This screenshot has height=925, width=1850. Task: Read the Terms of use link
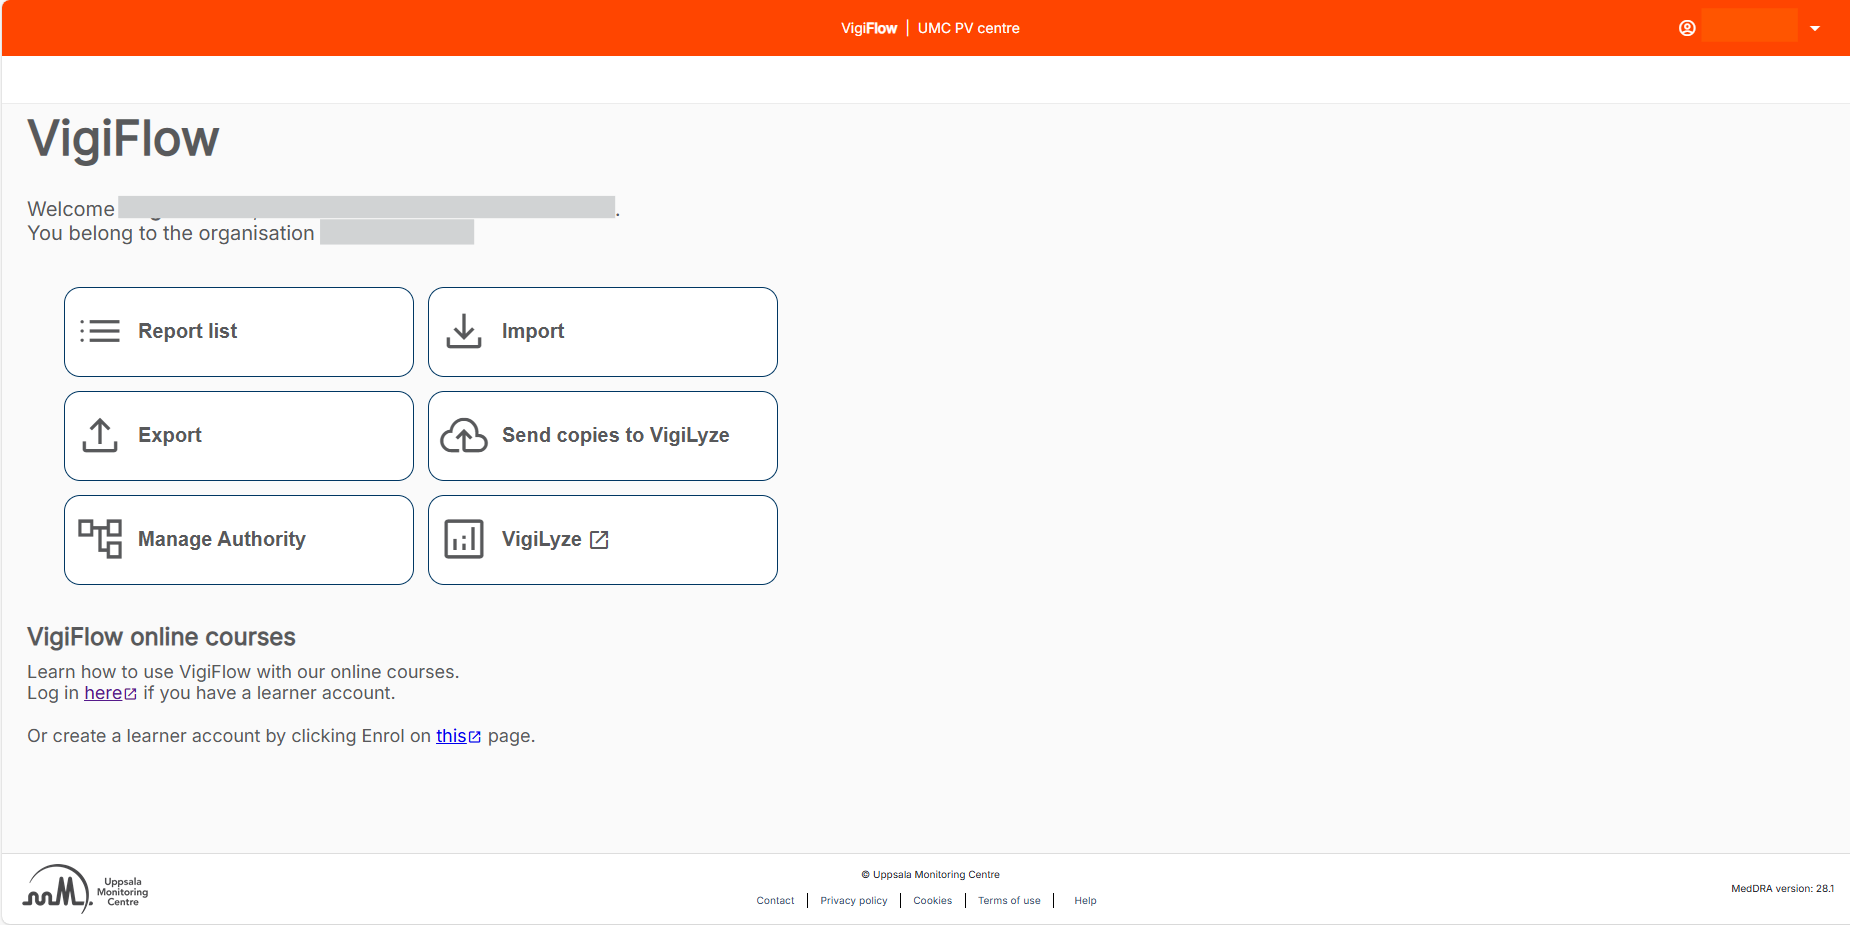tap(1009, 901)
